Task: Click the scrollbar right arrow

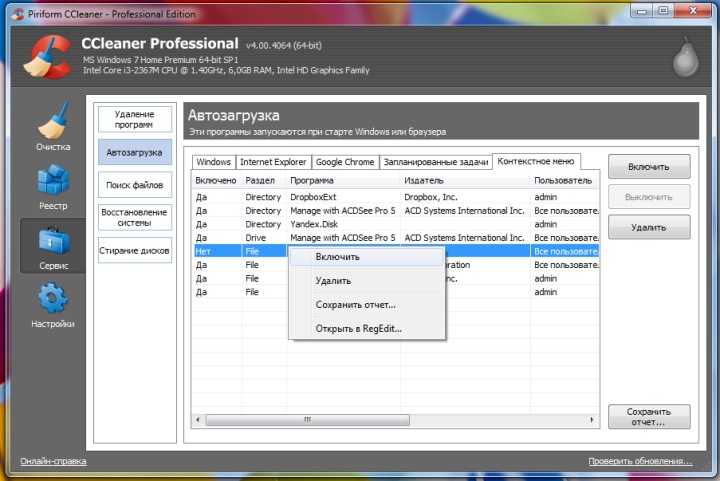Action: [592, 419]
